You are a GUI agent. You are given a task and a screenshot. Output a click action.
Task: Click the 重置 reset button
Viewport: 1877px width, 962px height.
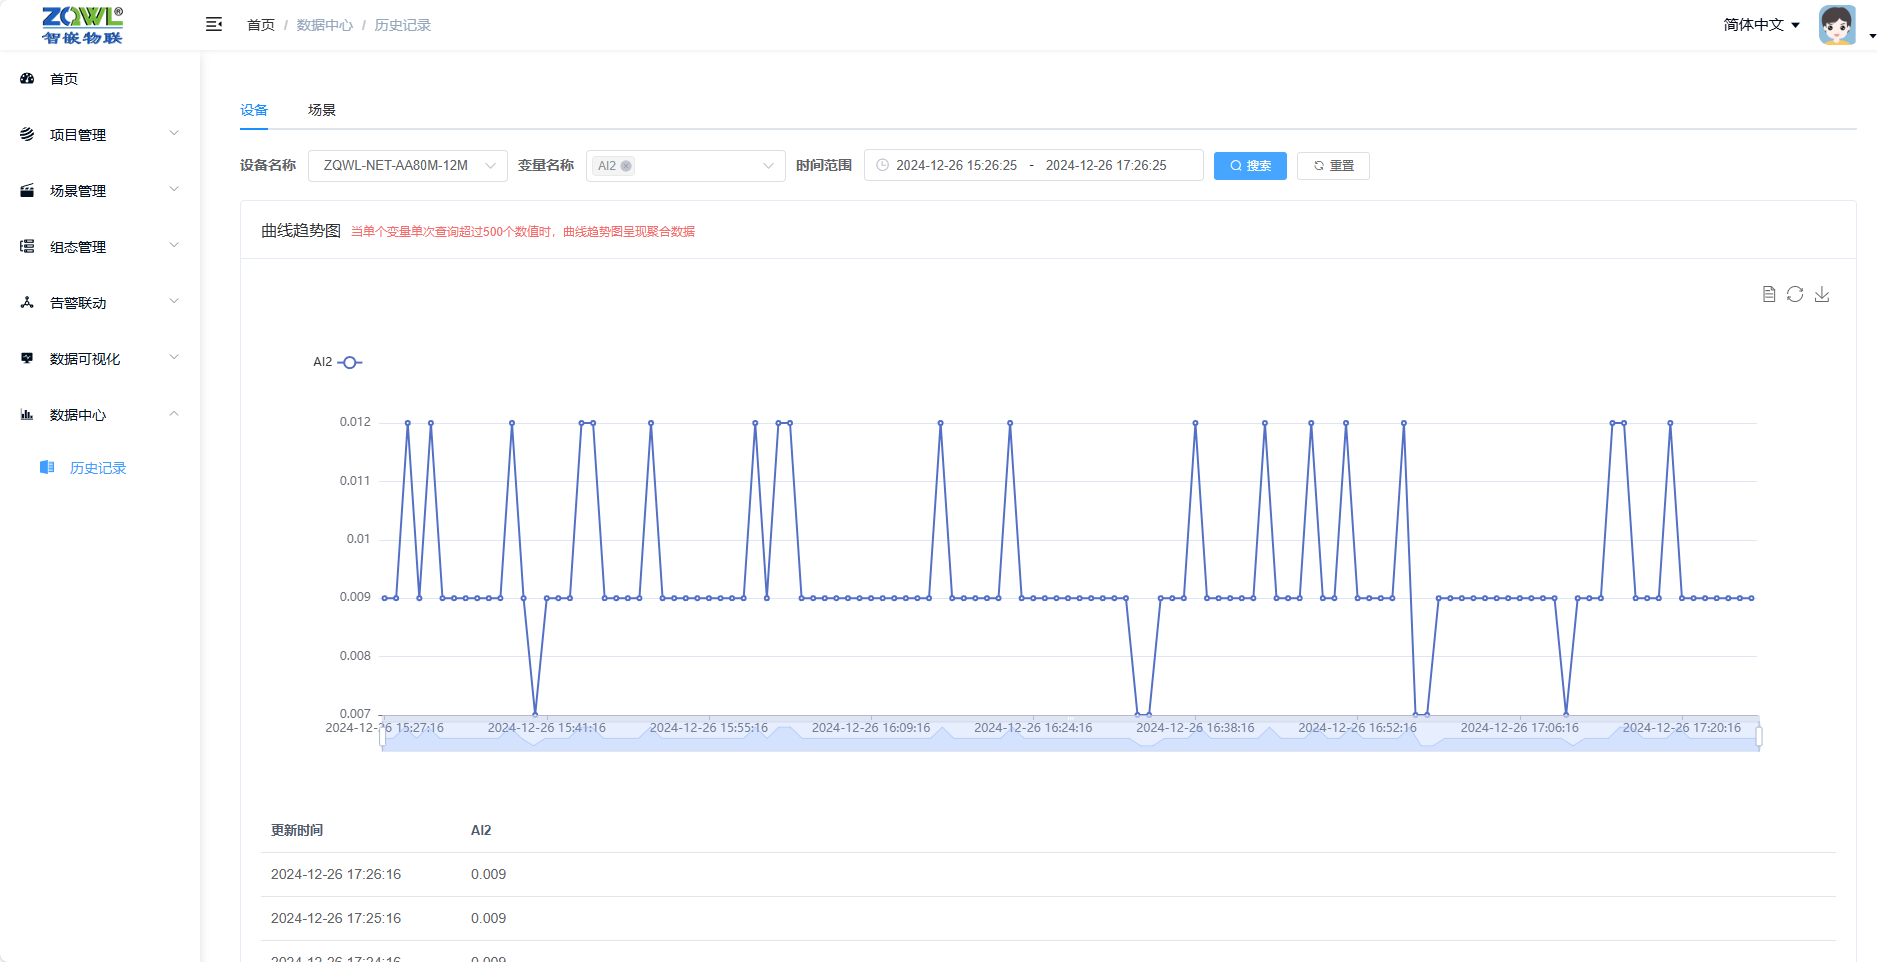tap(1333, 165)
